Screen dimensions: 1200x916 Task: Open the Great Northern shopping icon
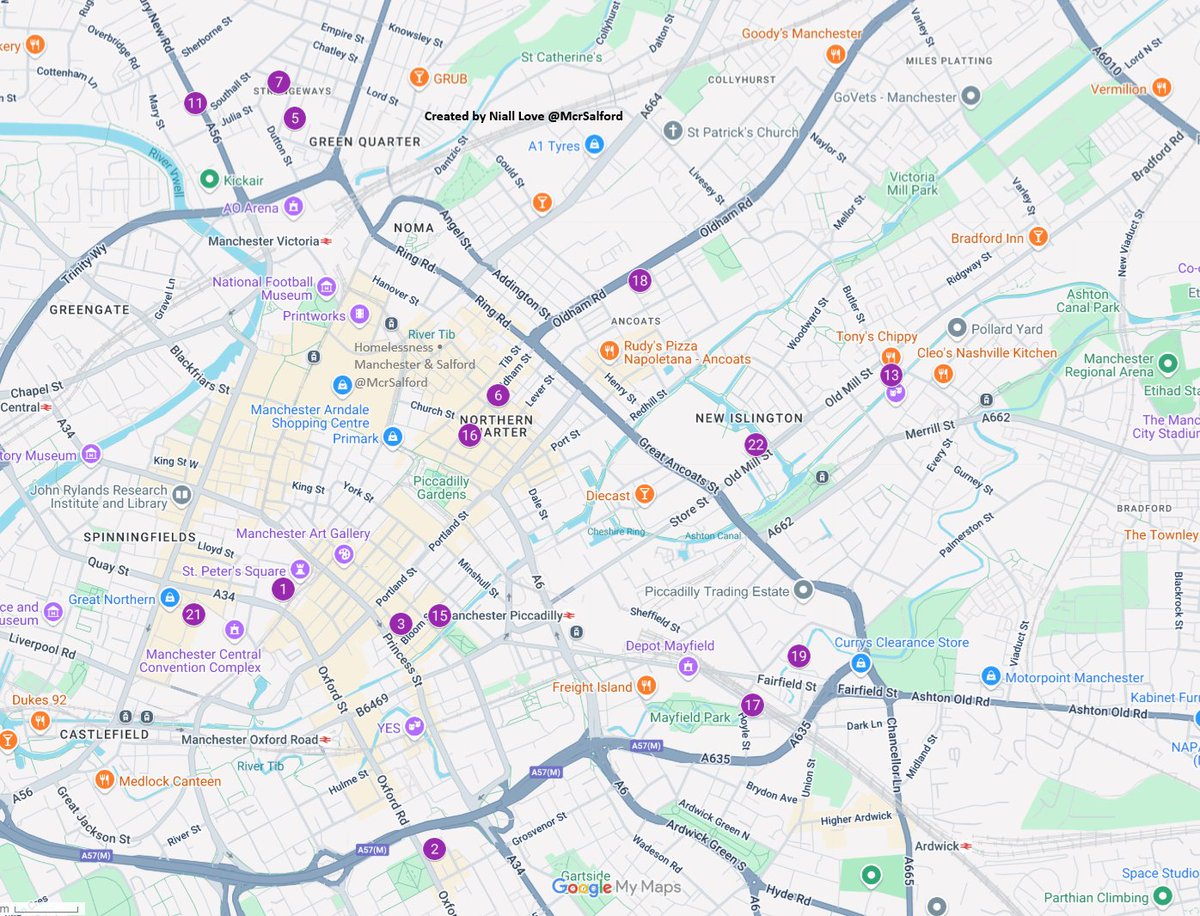(170, 599)
